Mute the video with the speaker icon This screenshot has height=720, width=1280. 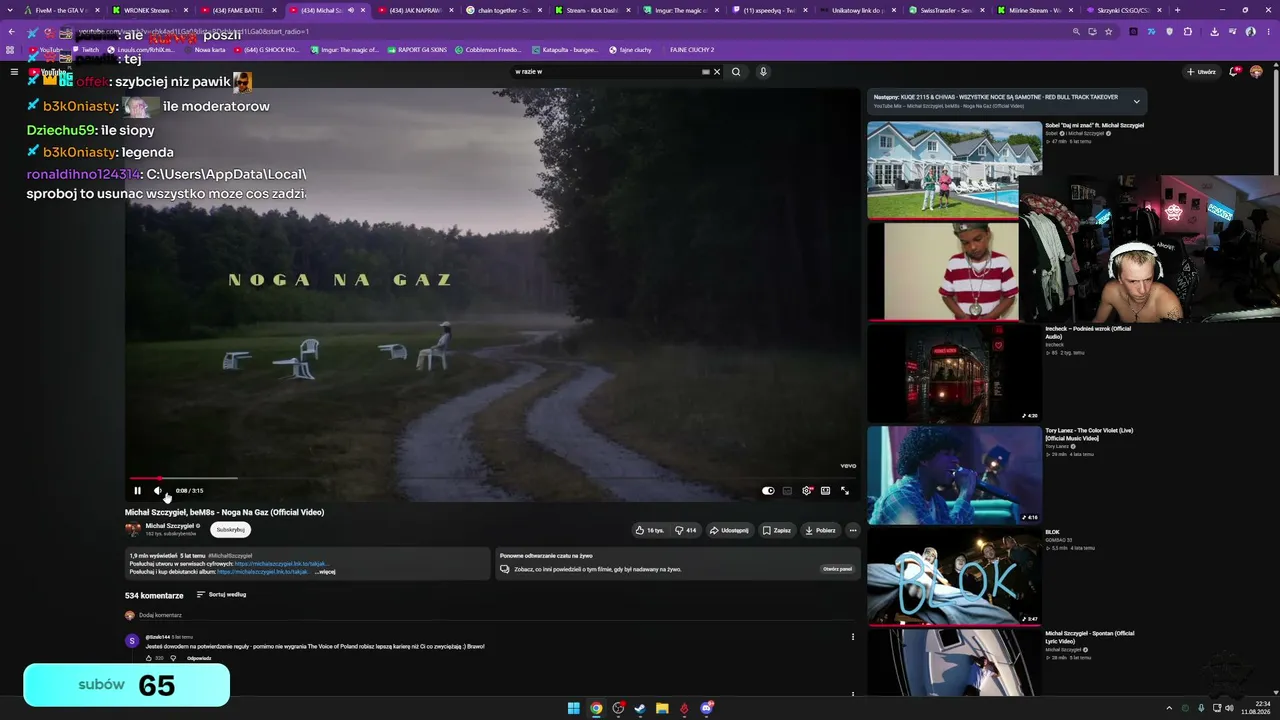tap(158, 491)
